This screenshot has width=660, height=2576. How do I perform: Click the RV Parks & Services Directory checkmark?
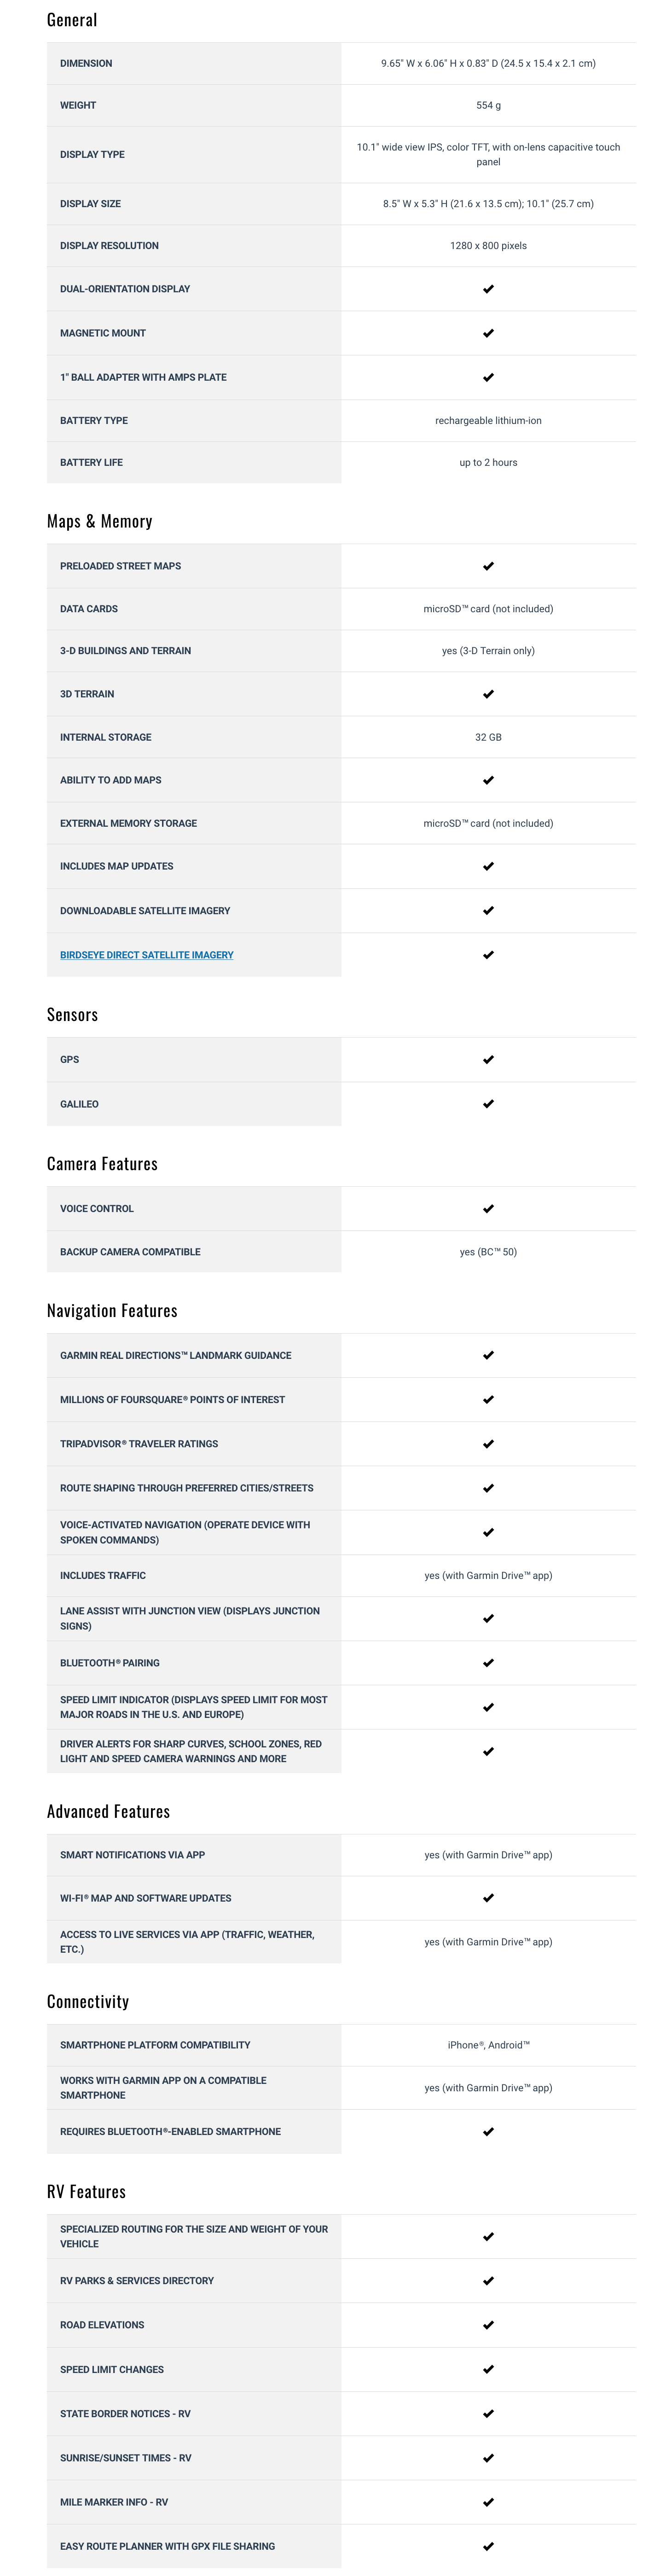488,2281
